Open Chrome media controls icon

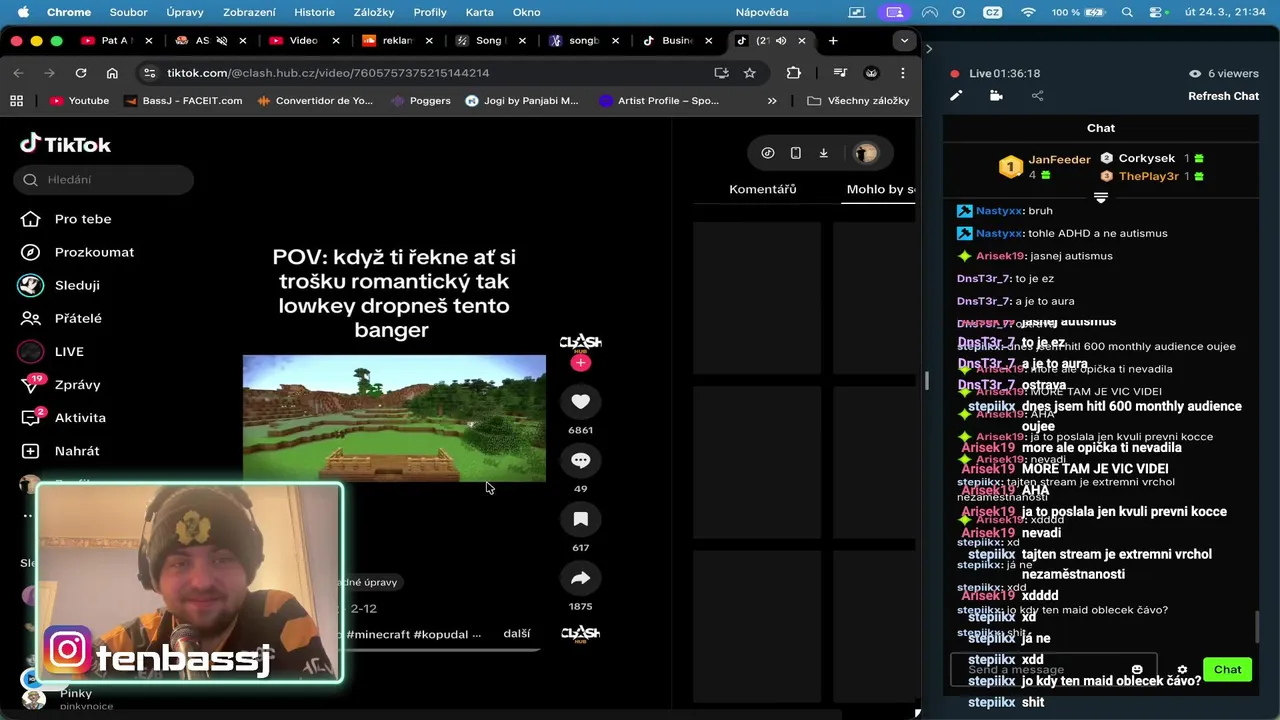[x=840, y=73]
